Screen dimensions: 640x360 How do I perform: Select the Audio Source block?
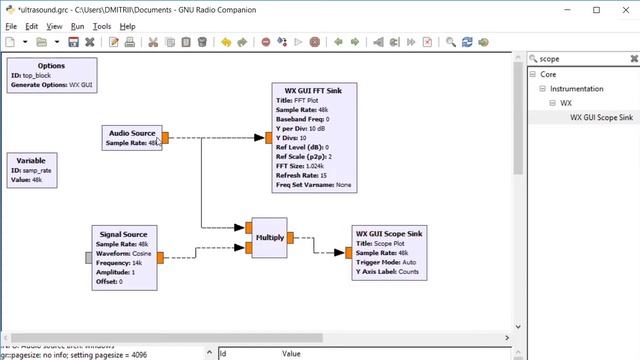click(x=132, y=138)
